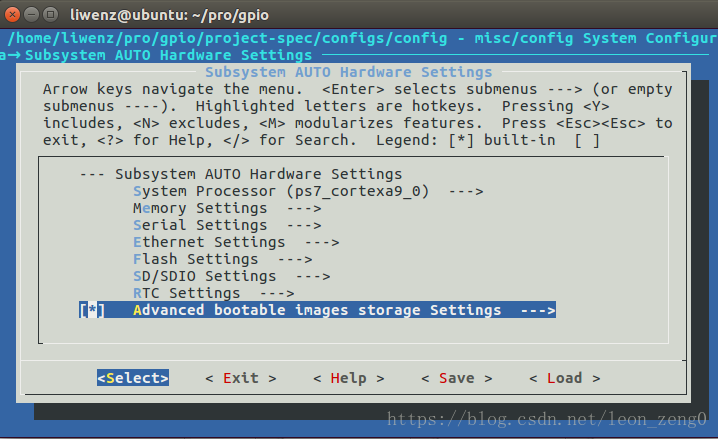Click the < Save > button
Viewport: 718px width, 439px height.
457,378
